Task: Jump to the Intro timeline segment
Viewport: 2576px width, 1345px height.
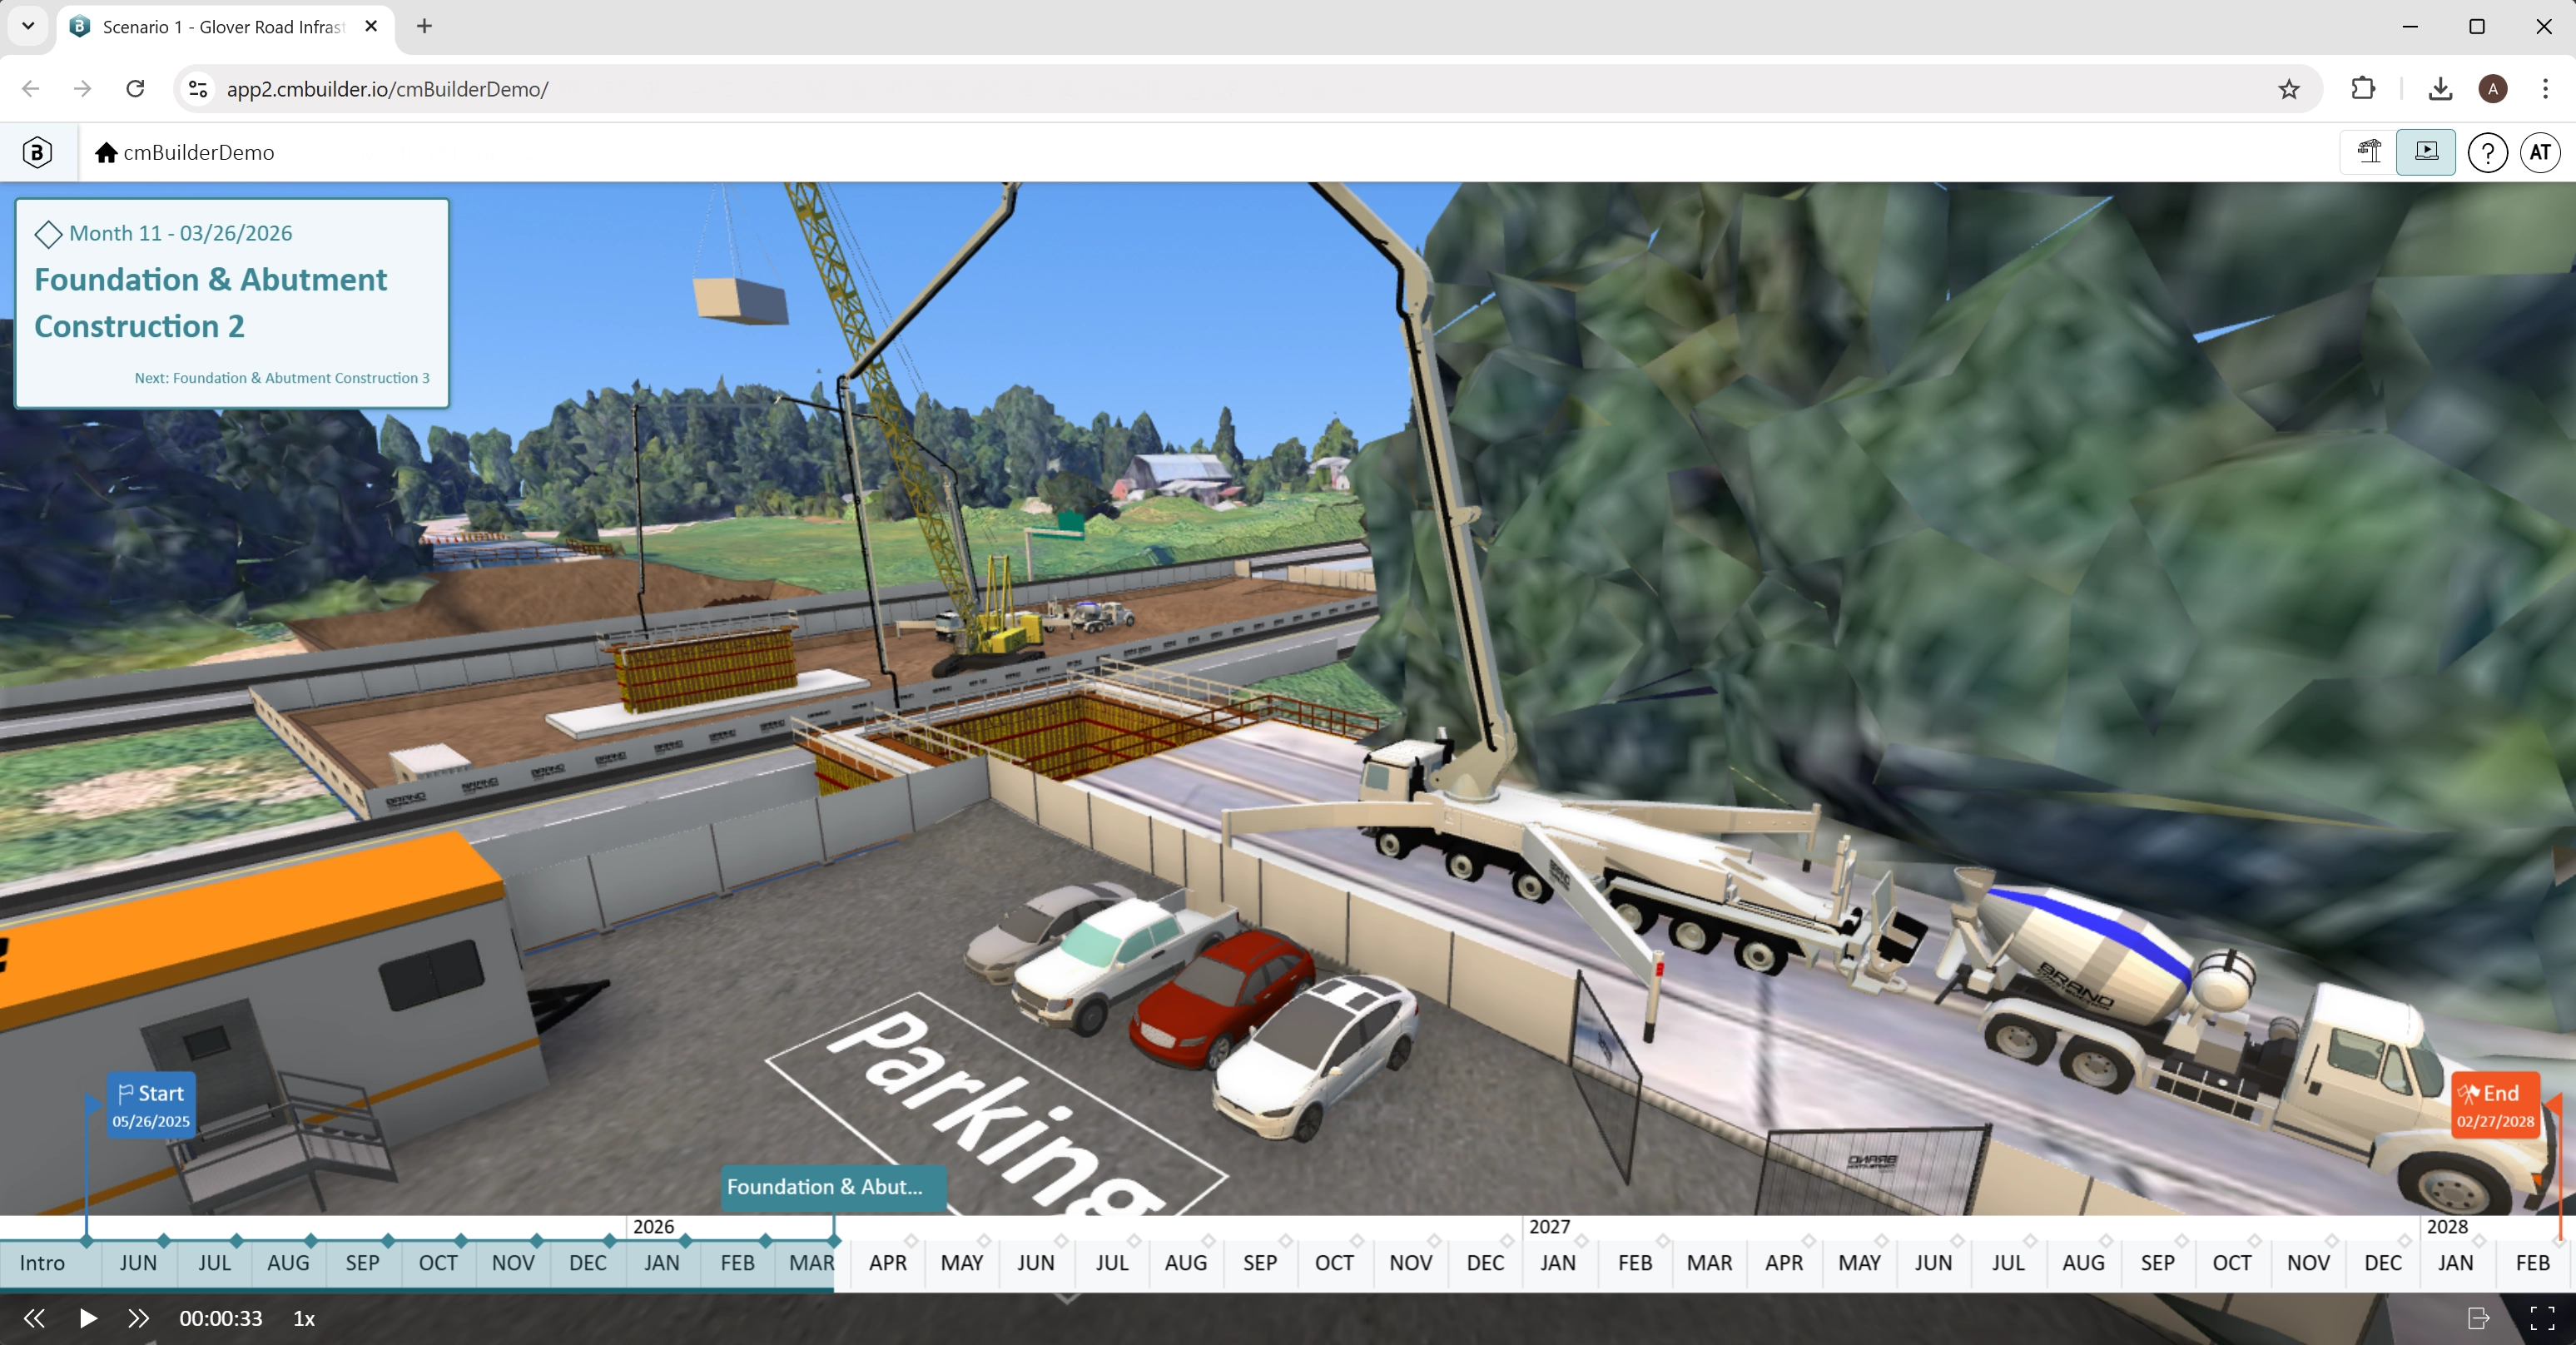Action: (42, 1263)
